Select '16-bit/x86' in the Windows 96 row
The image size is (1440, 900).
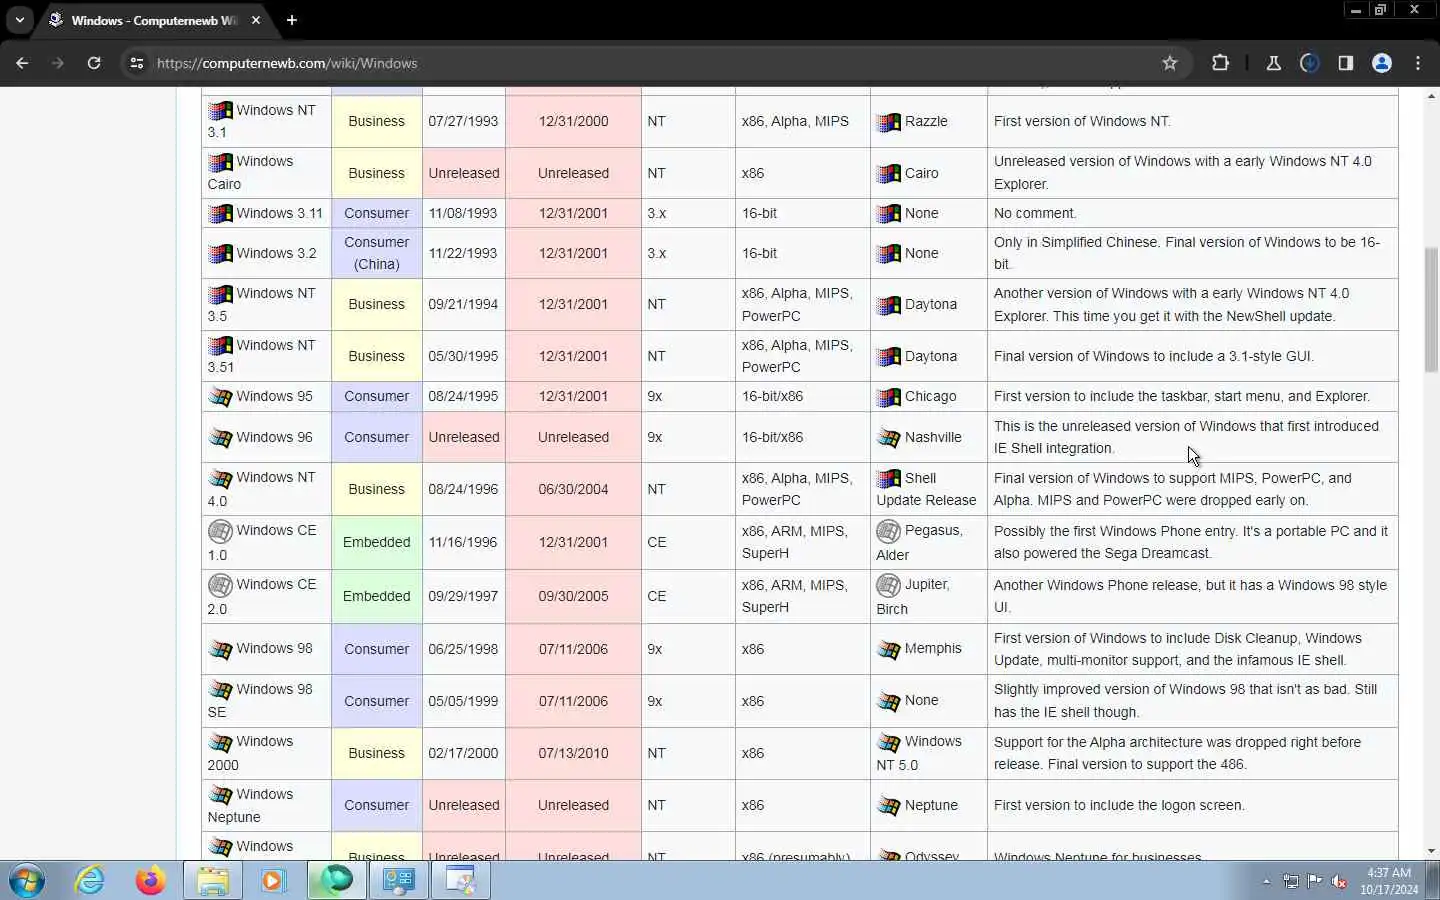tap(772, 437)
